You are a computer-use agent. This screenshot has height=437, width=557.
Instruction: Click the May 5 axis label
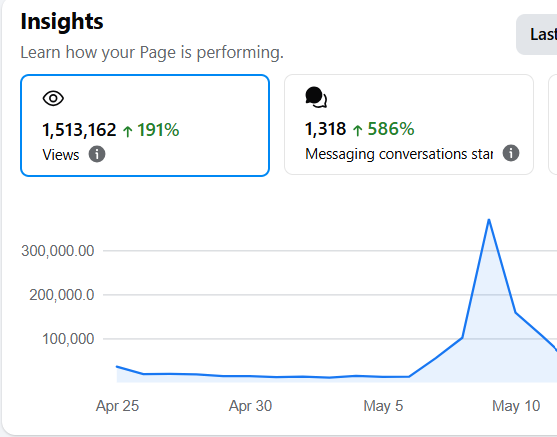pos(383,406)
